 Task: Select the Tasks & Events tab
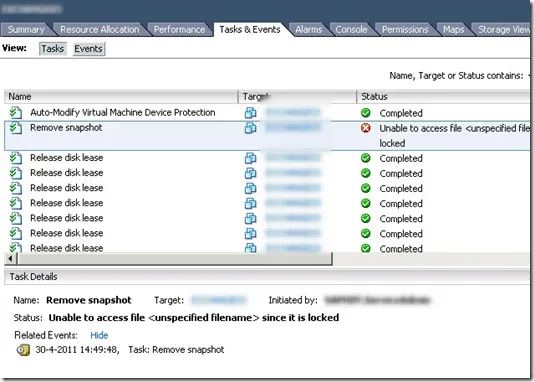click(250, 30)
